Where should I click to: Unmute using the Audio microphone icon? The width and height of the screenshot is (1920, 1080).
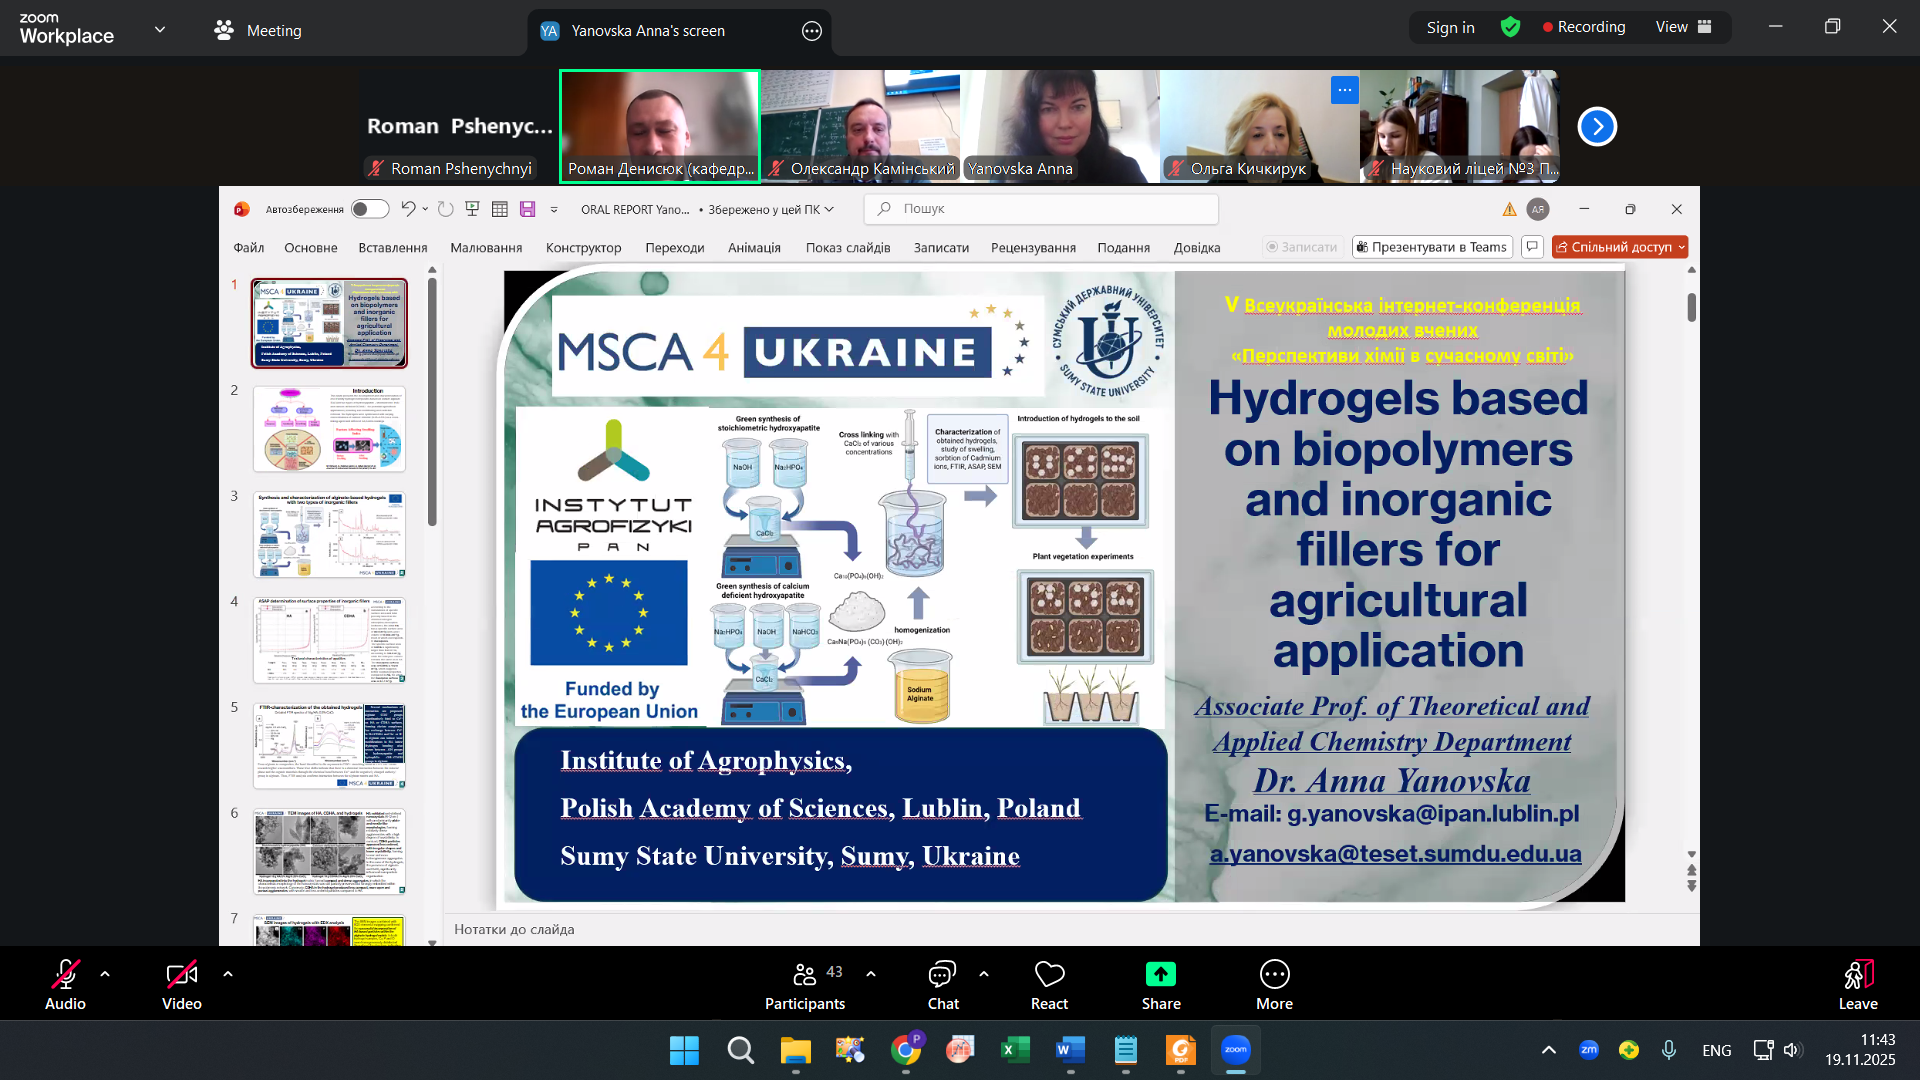[x=65, y=975]
